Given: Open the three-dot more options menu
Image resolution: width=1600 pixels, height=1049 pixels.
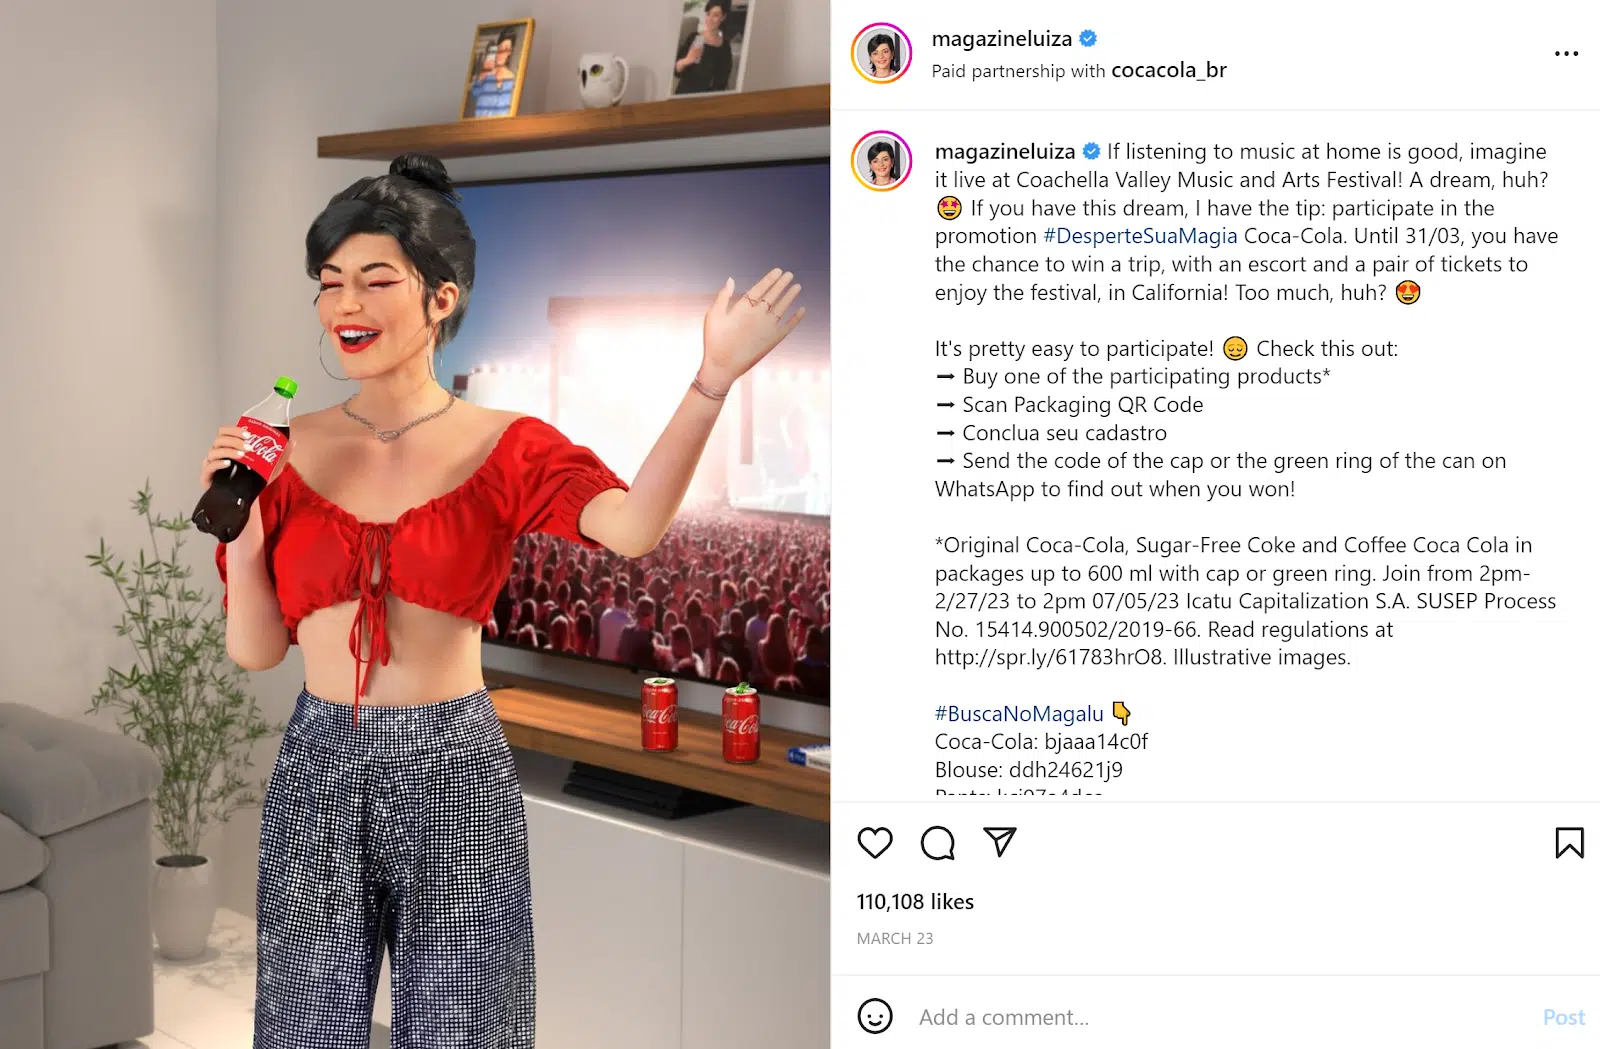Looking at the screenshot, I should (1566, 53).
